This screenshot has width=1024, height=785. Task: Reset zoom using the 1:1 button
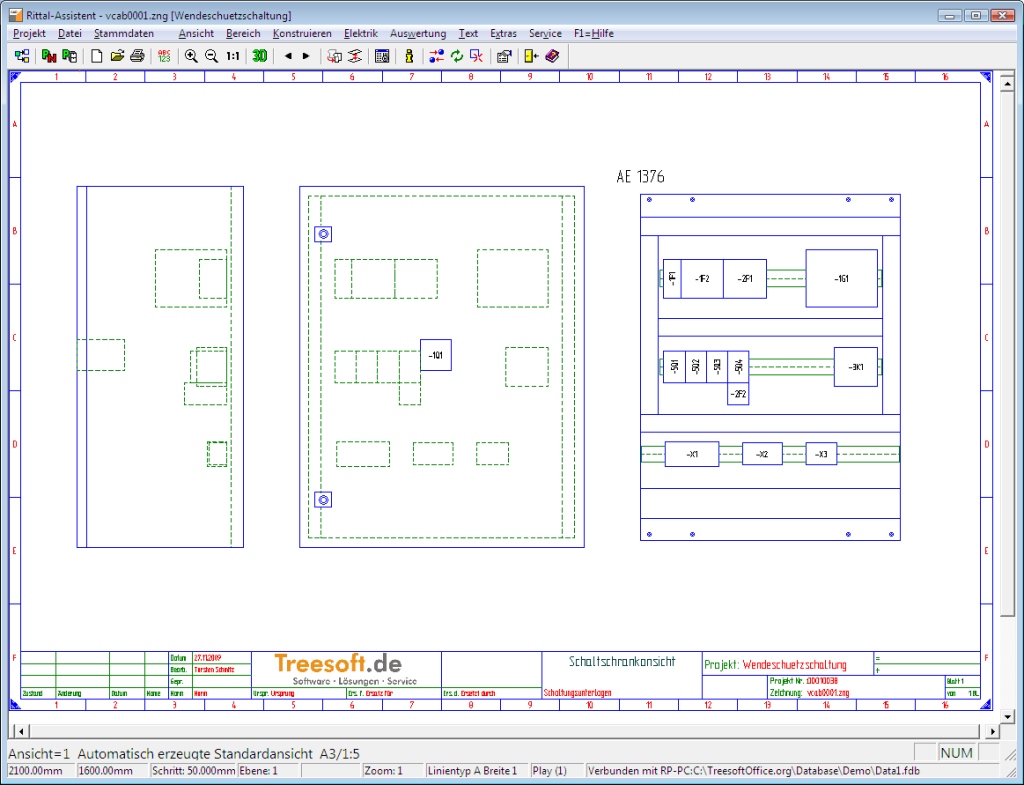[233, 56]
